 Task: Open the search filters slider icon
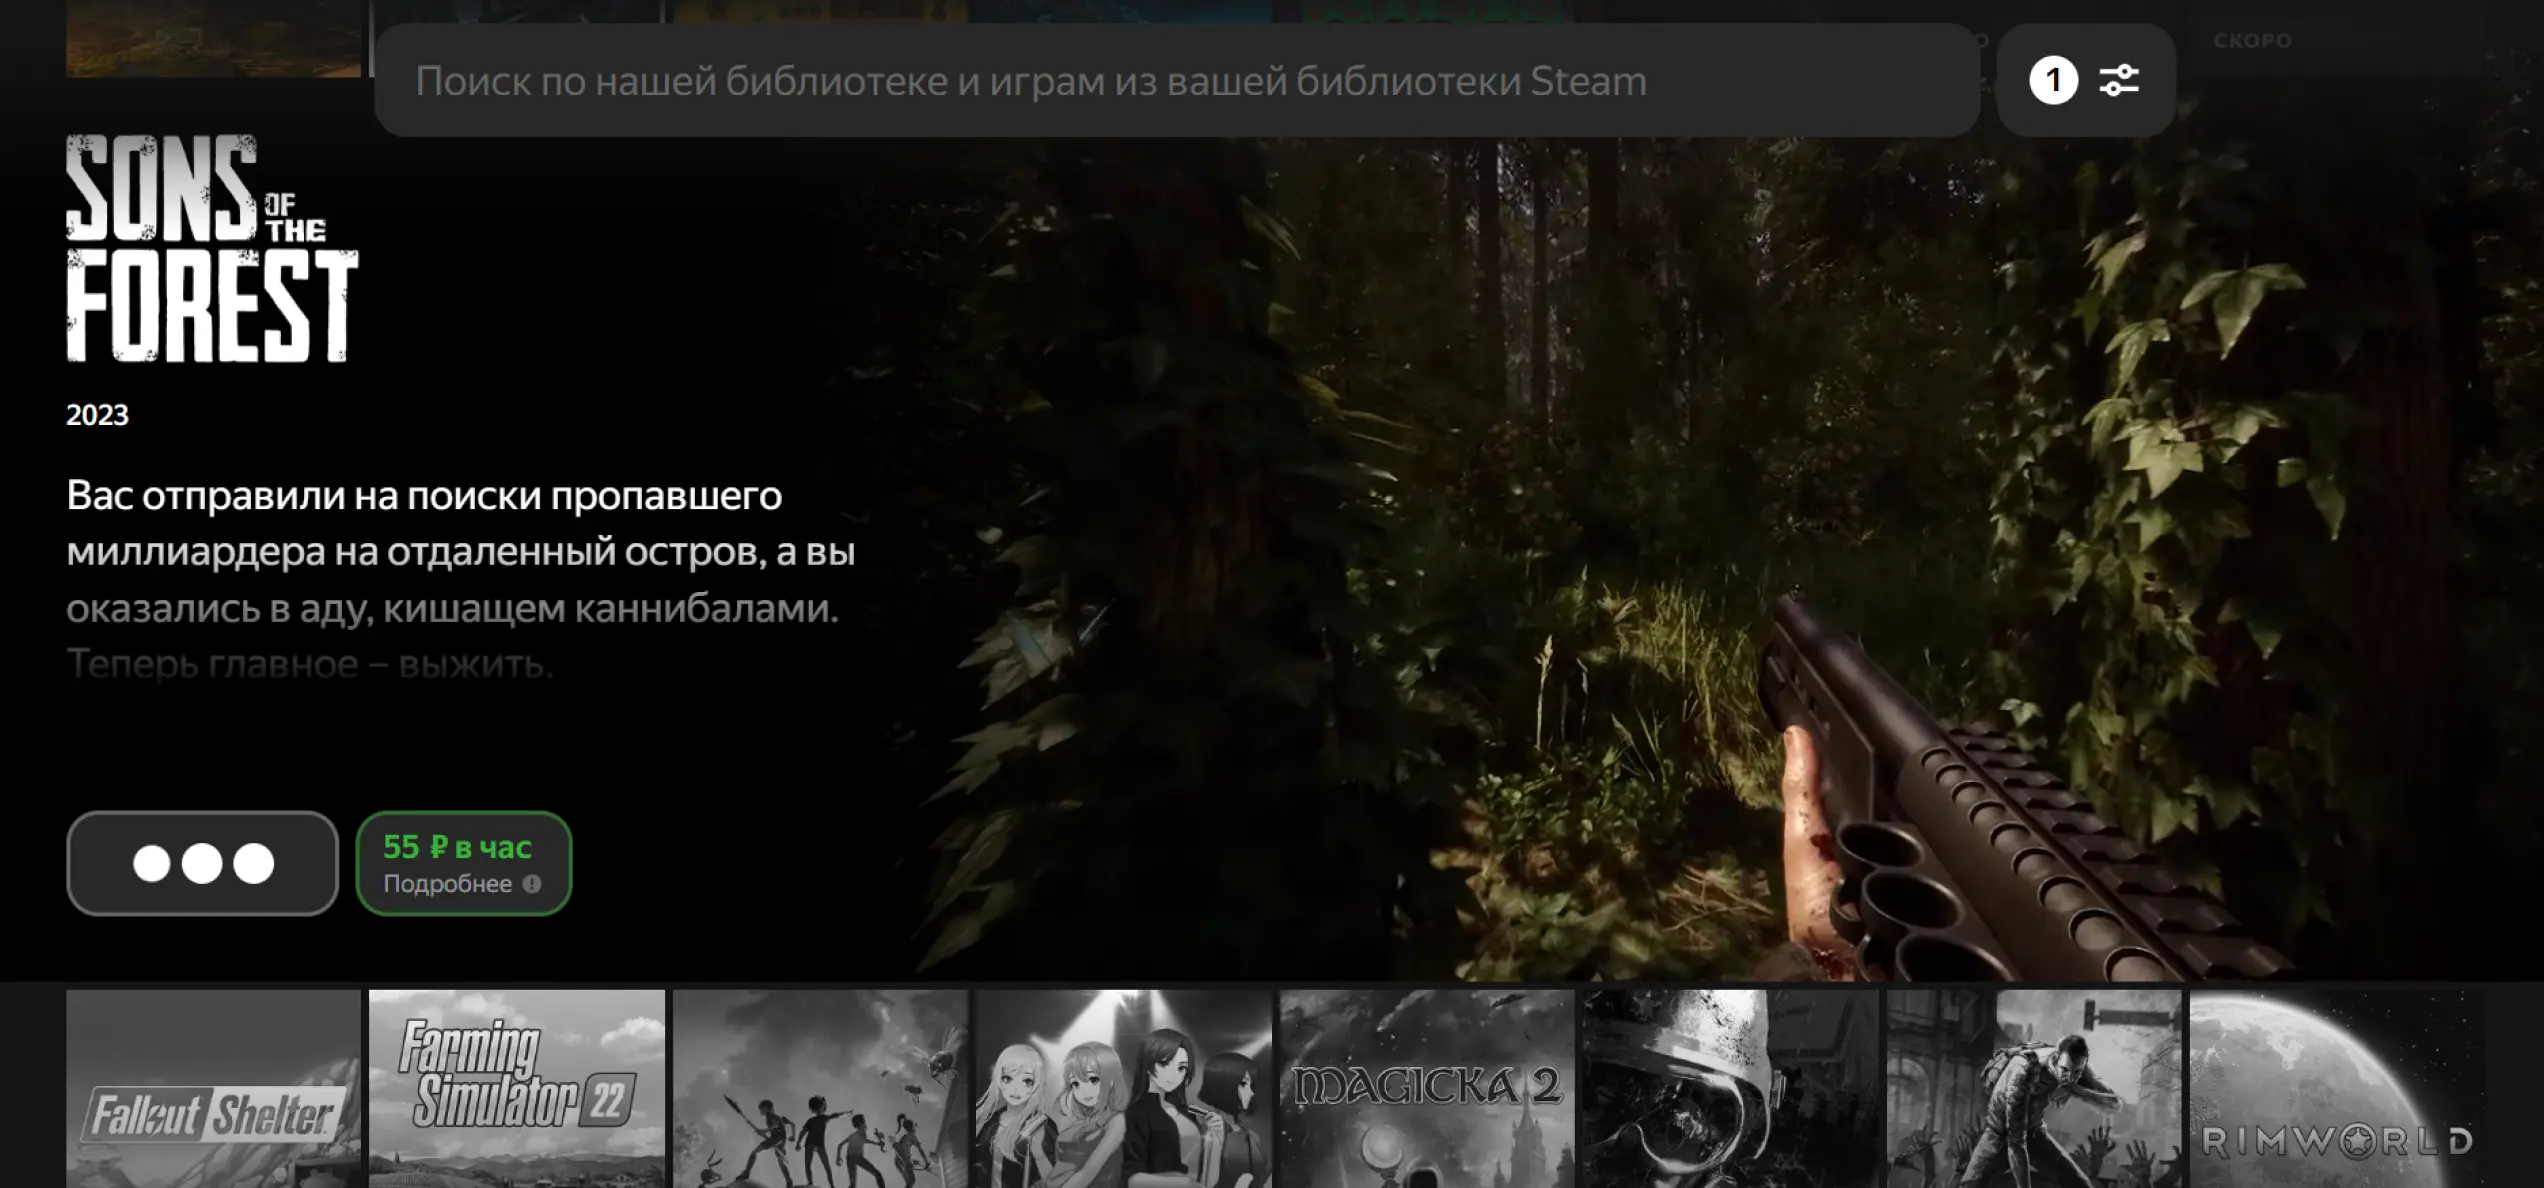point(2118,80)
